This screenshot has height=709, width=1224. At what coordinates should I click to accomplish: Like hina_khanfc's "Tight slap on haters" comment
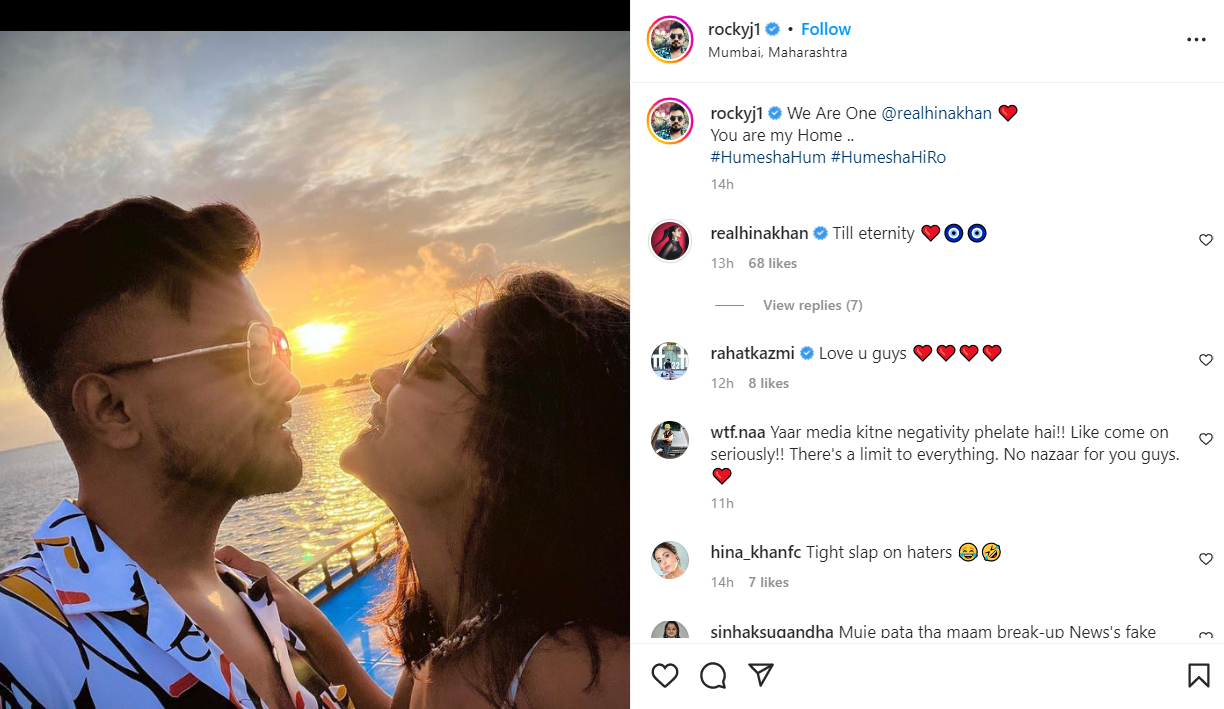point(1206,559)
